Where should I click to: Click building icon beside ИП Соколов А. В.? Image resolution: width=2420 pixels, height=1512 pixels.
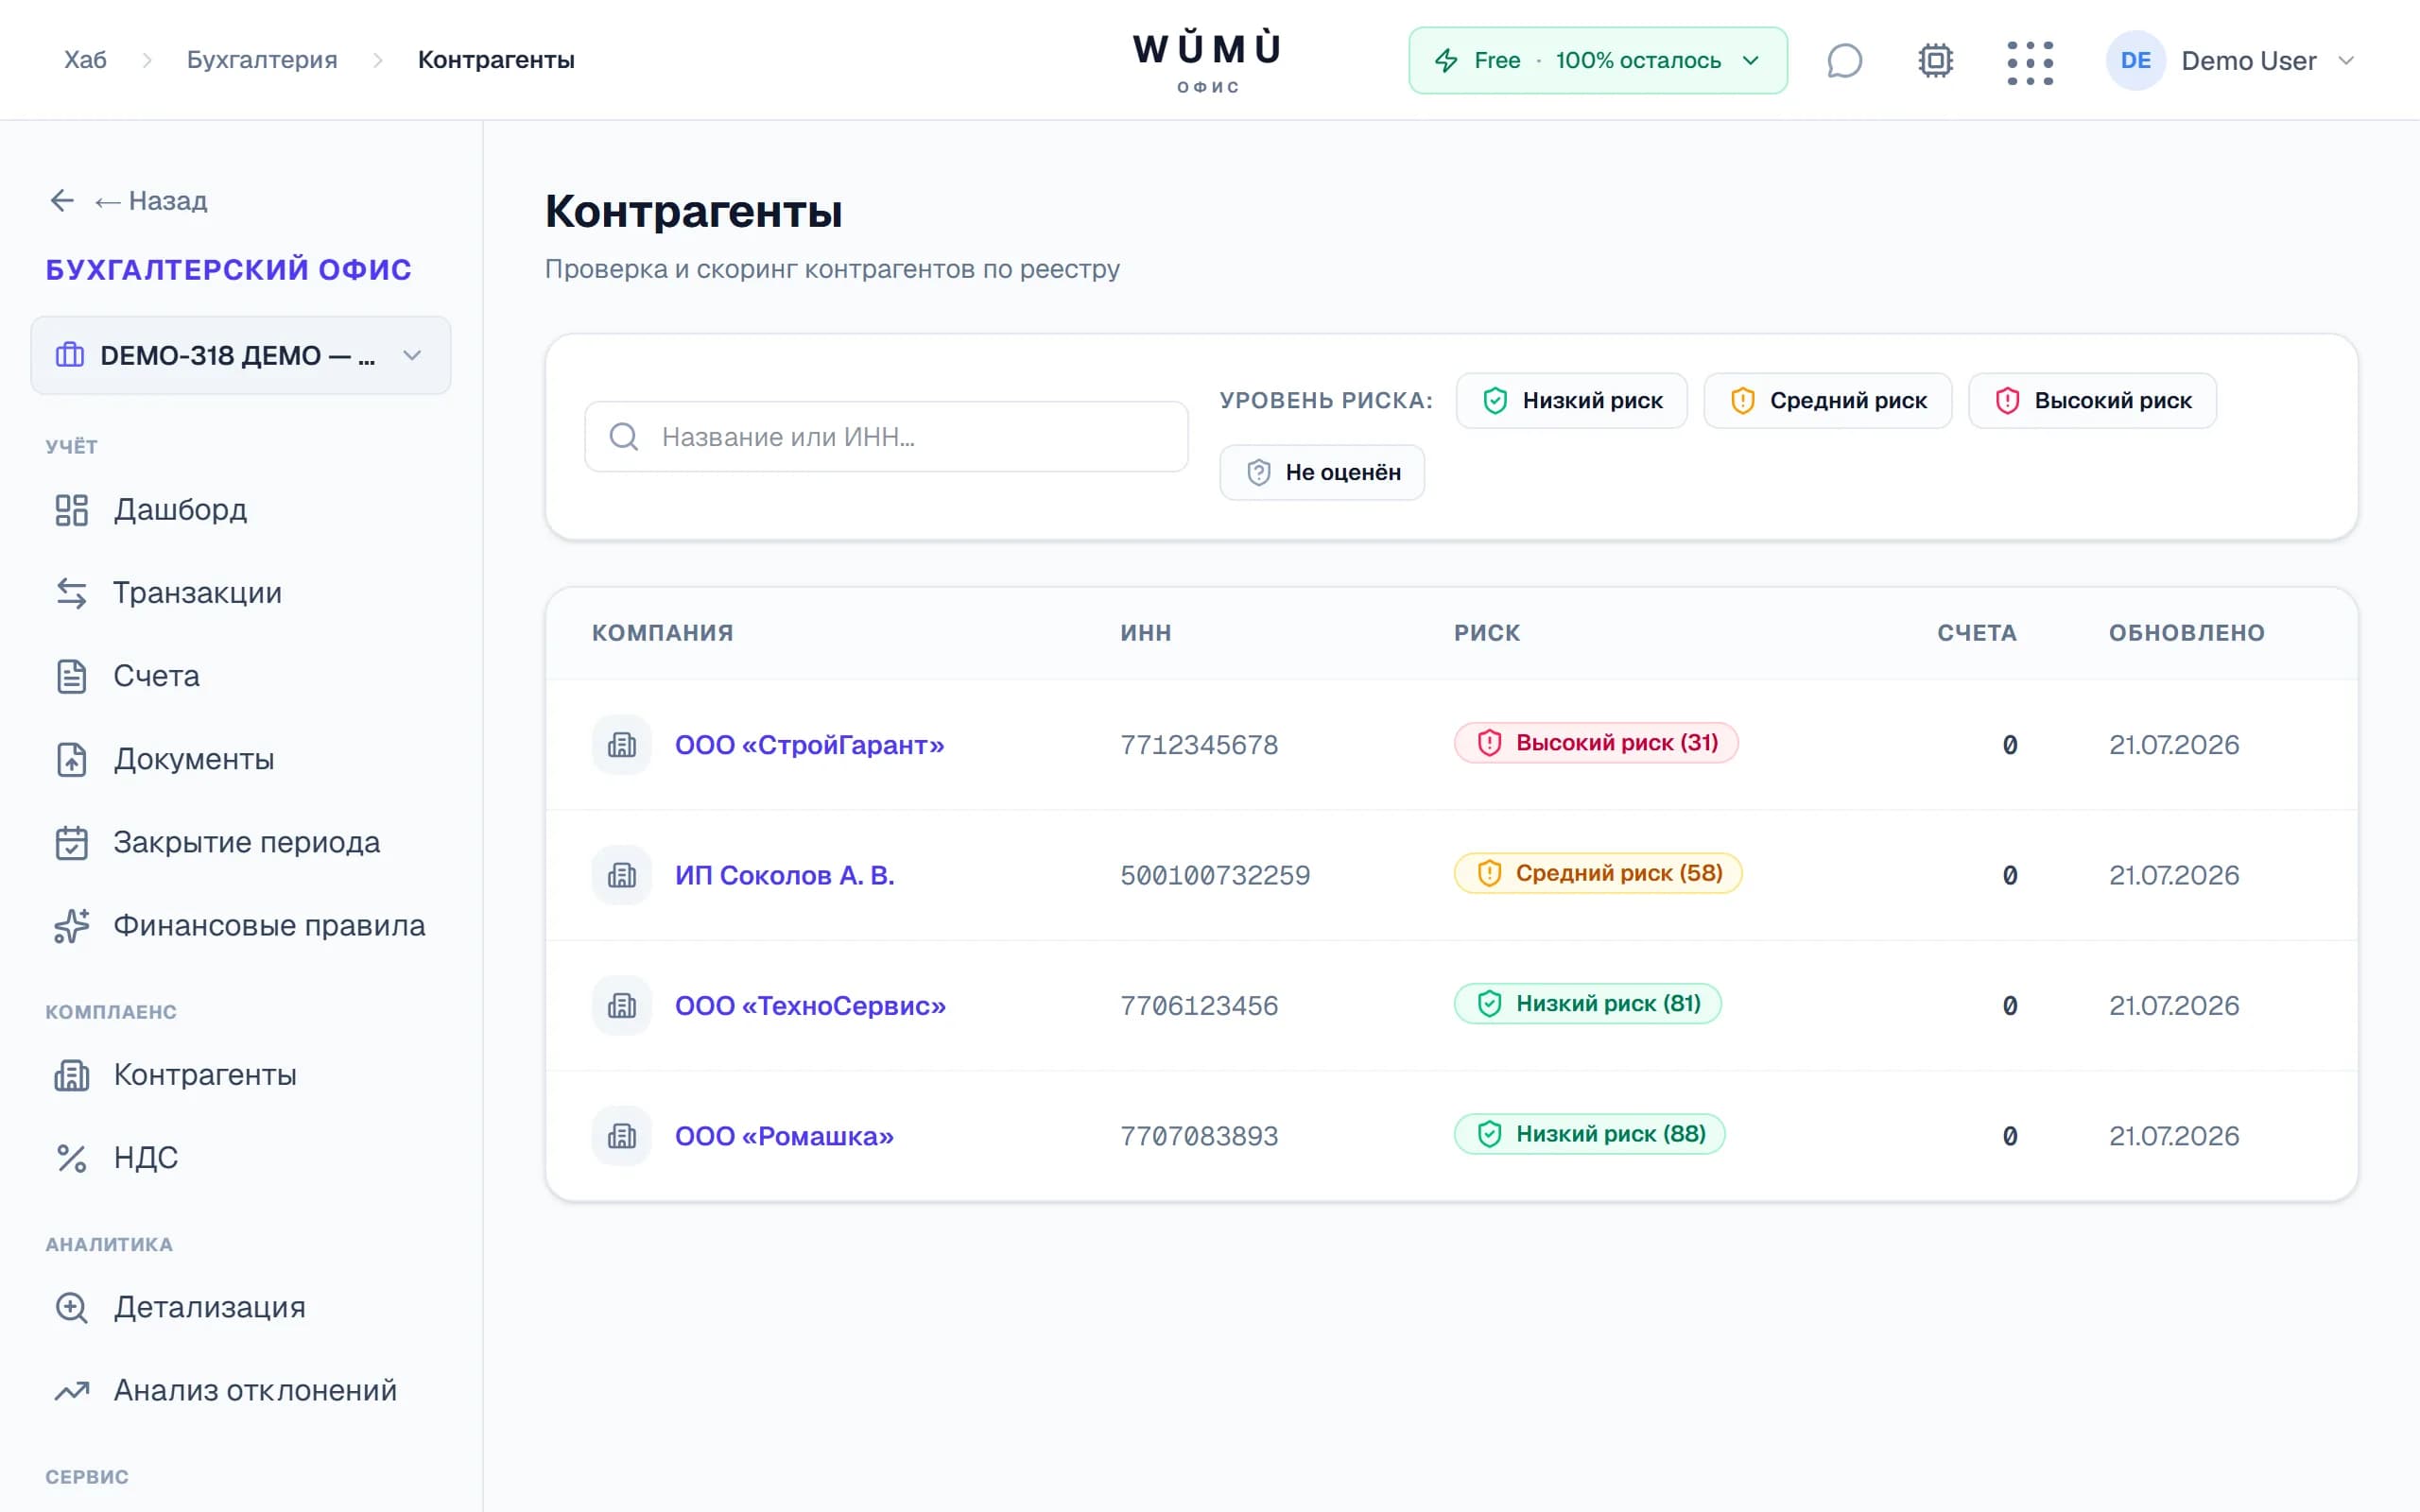click(x=622, y=875)
